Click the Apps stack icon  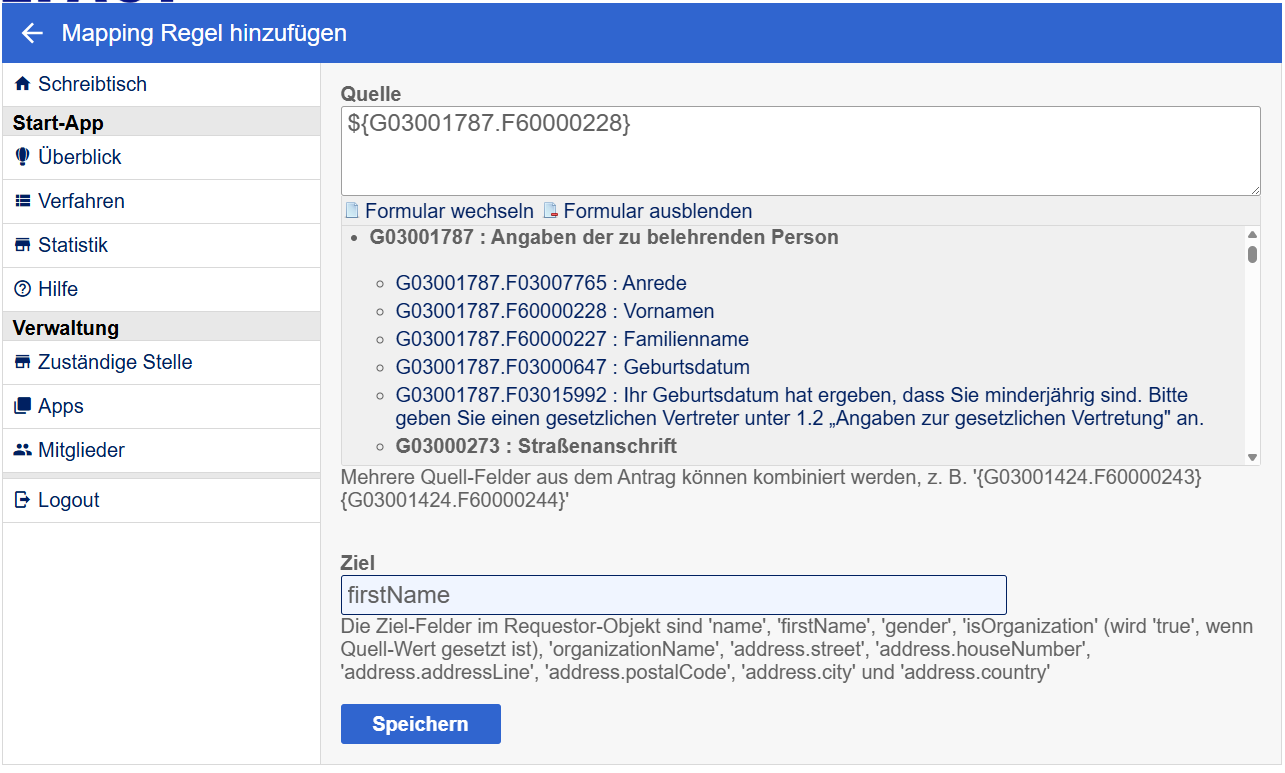(22, 406)
